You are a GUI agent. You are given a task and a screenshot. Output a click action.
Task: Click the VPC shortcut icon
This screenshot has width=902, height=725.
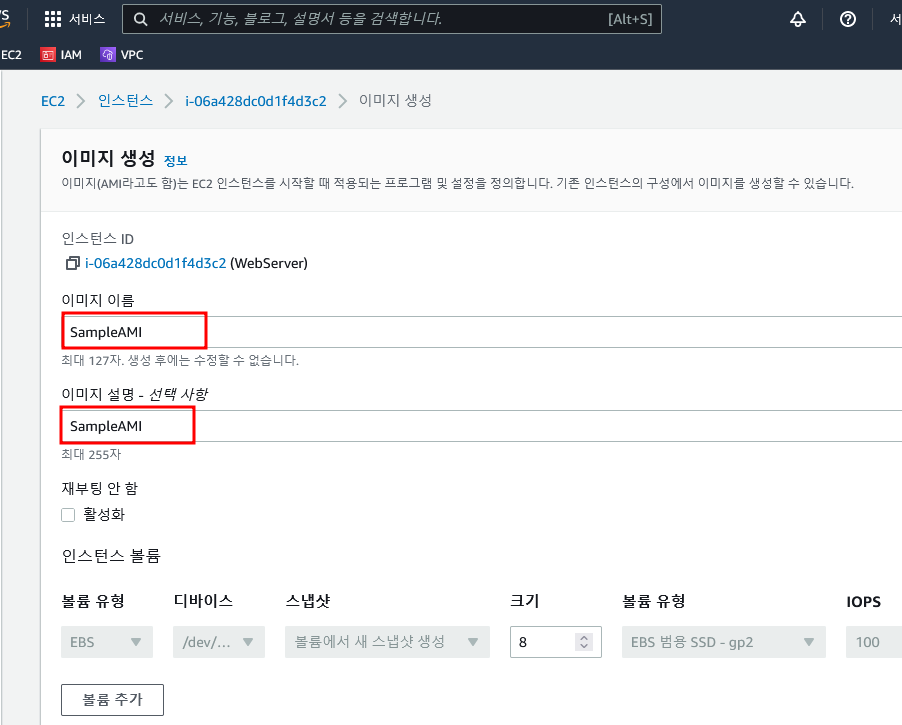click(x=108, y=55)
